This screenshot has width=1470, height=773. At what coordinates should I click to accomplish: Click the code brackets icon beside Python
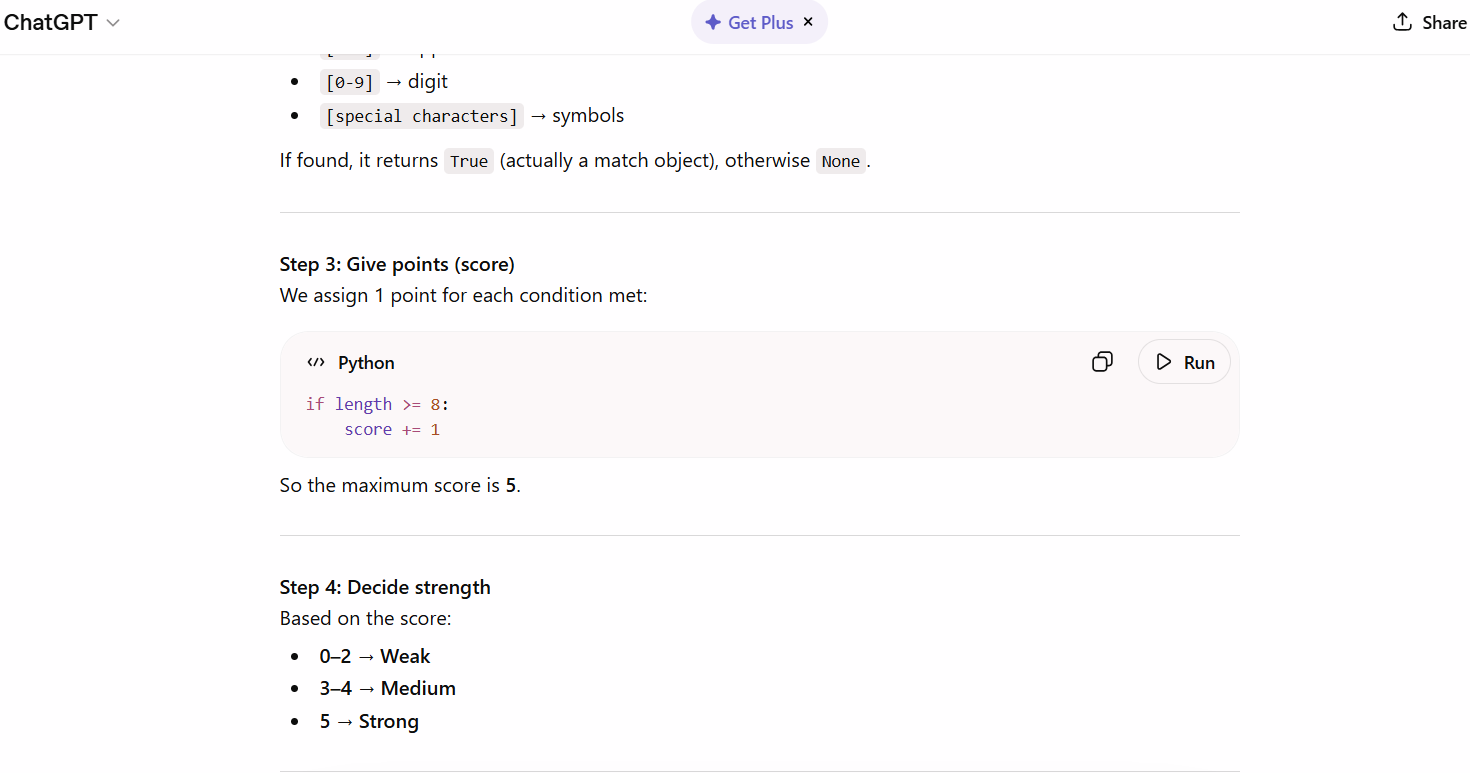[316, 363]
